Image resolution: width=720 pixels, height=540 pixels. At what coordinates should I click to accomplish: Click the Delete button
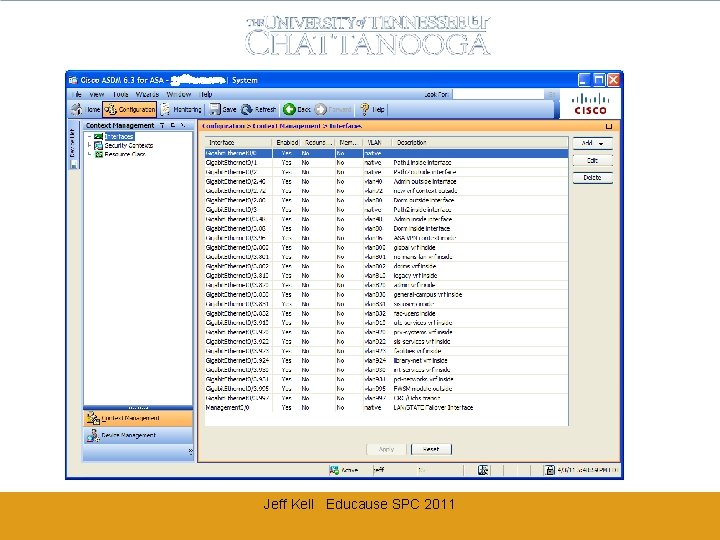pos(592,178)
